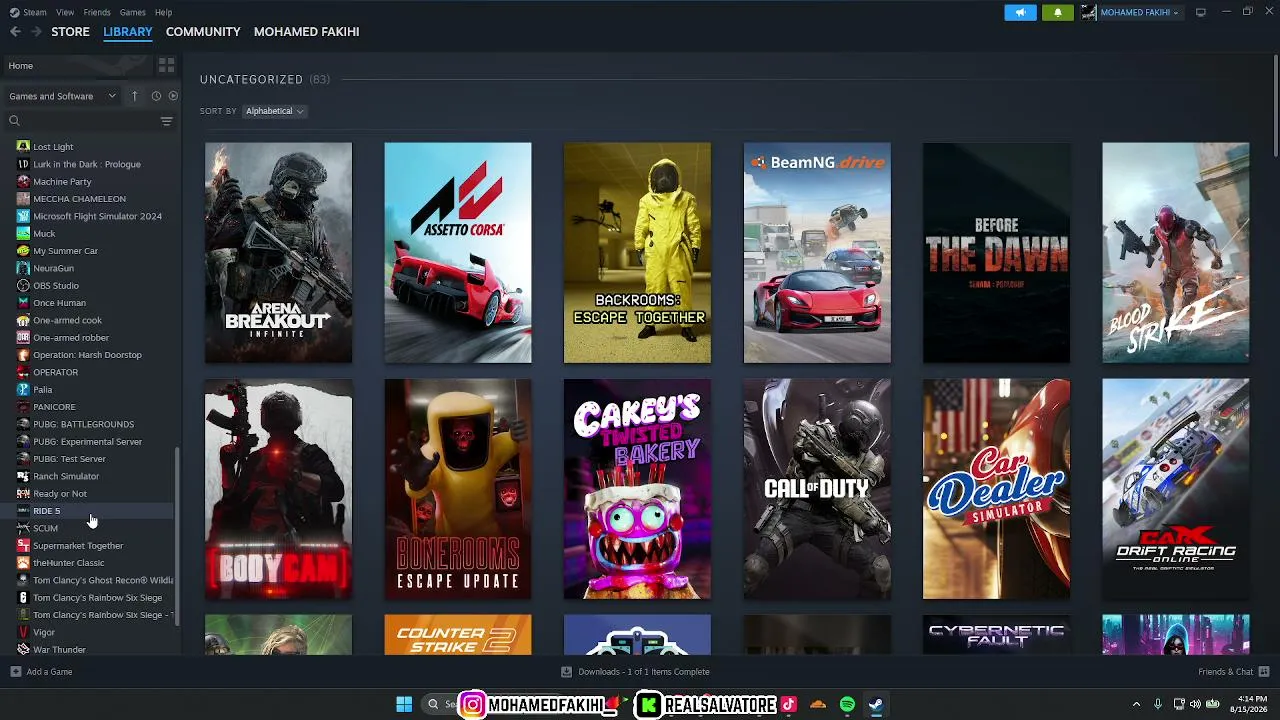
Task: Select Ready or Not in sidebar
Action: point(89,494)
